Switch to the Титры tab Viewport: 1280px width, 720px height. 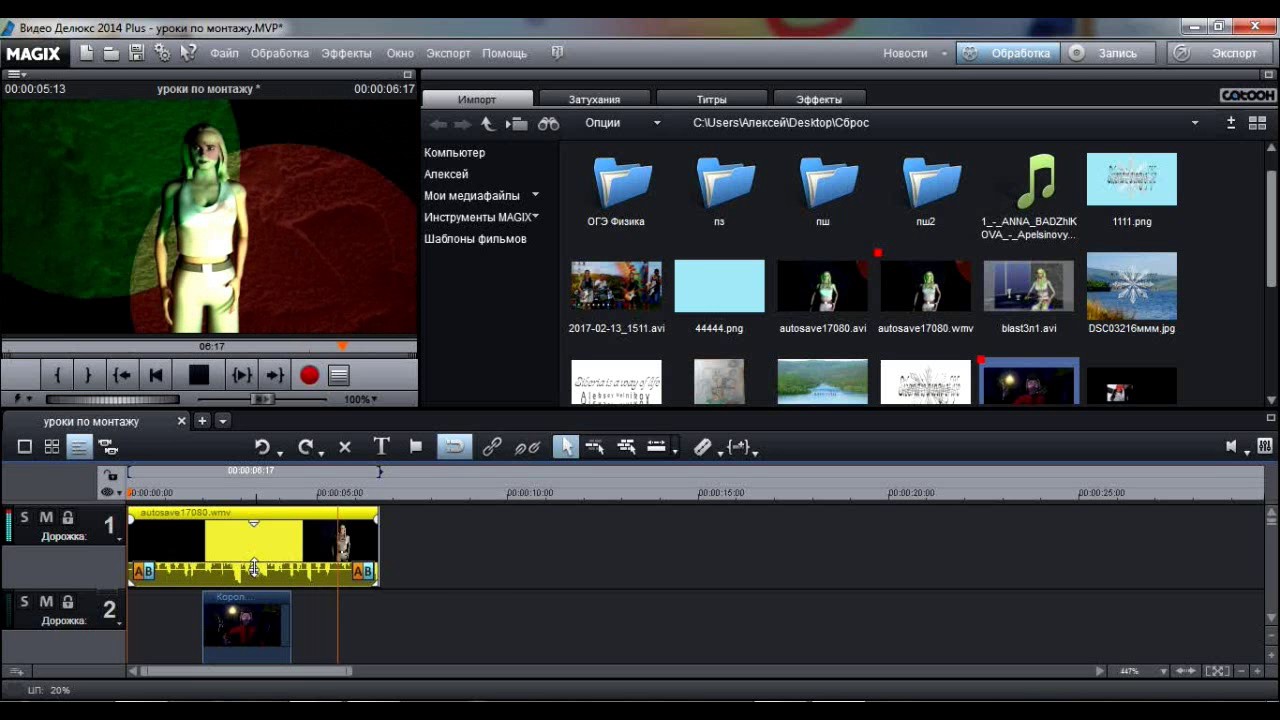click(711, 99)
